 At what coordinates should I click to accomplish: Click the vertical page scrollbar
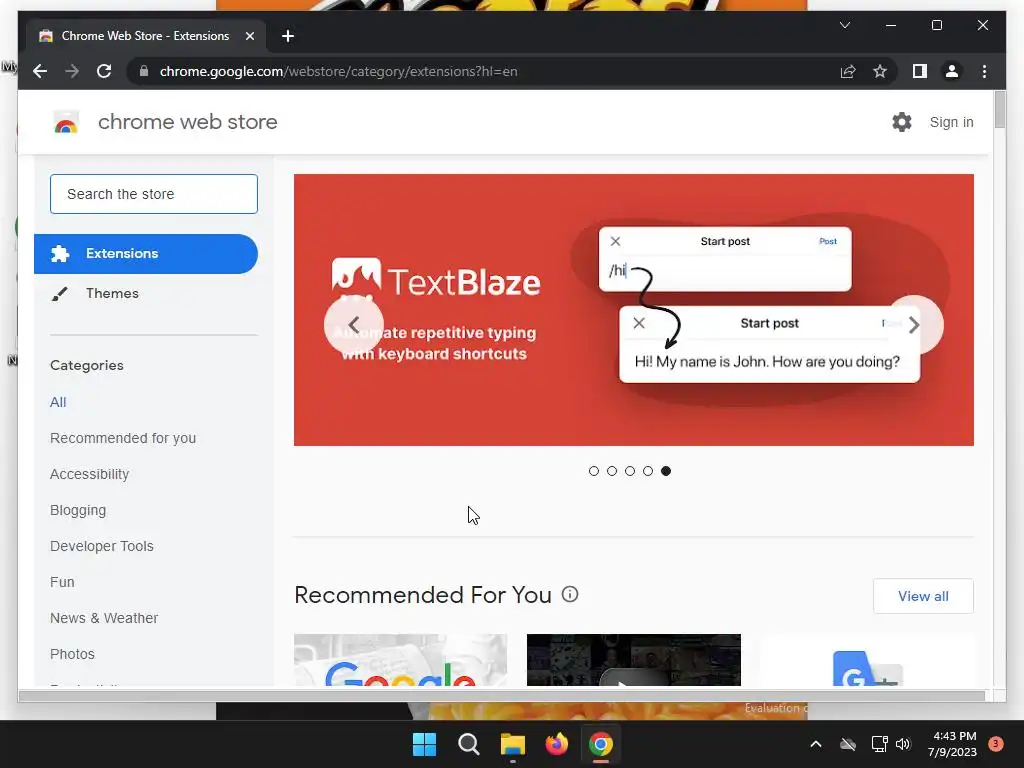pyautogui.click(x=999, y=110)
